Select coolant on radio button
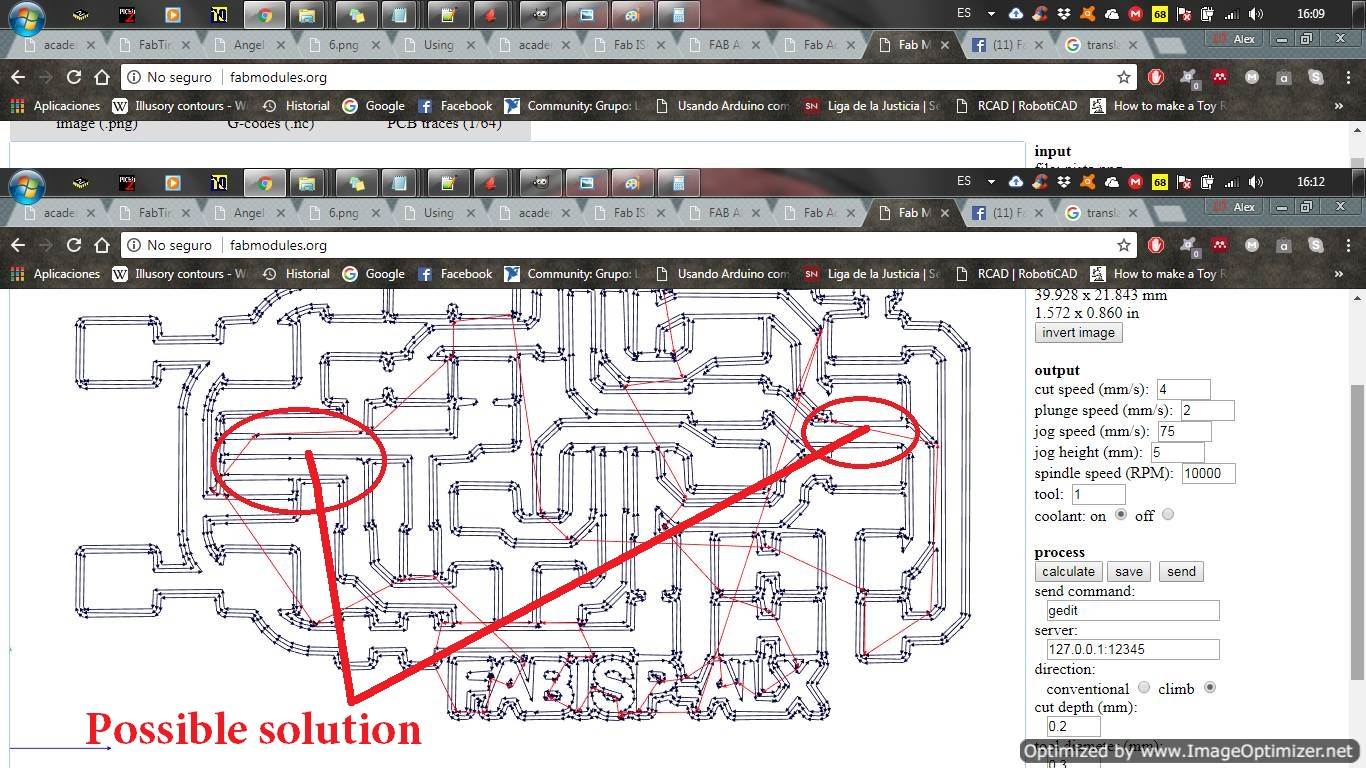1366x768 pixels. pyautogui.click(x=1121, y=514)
